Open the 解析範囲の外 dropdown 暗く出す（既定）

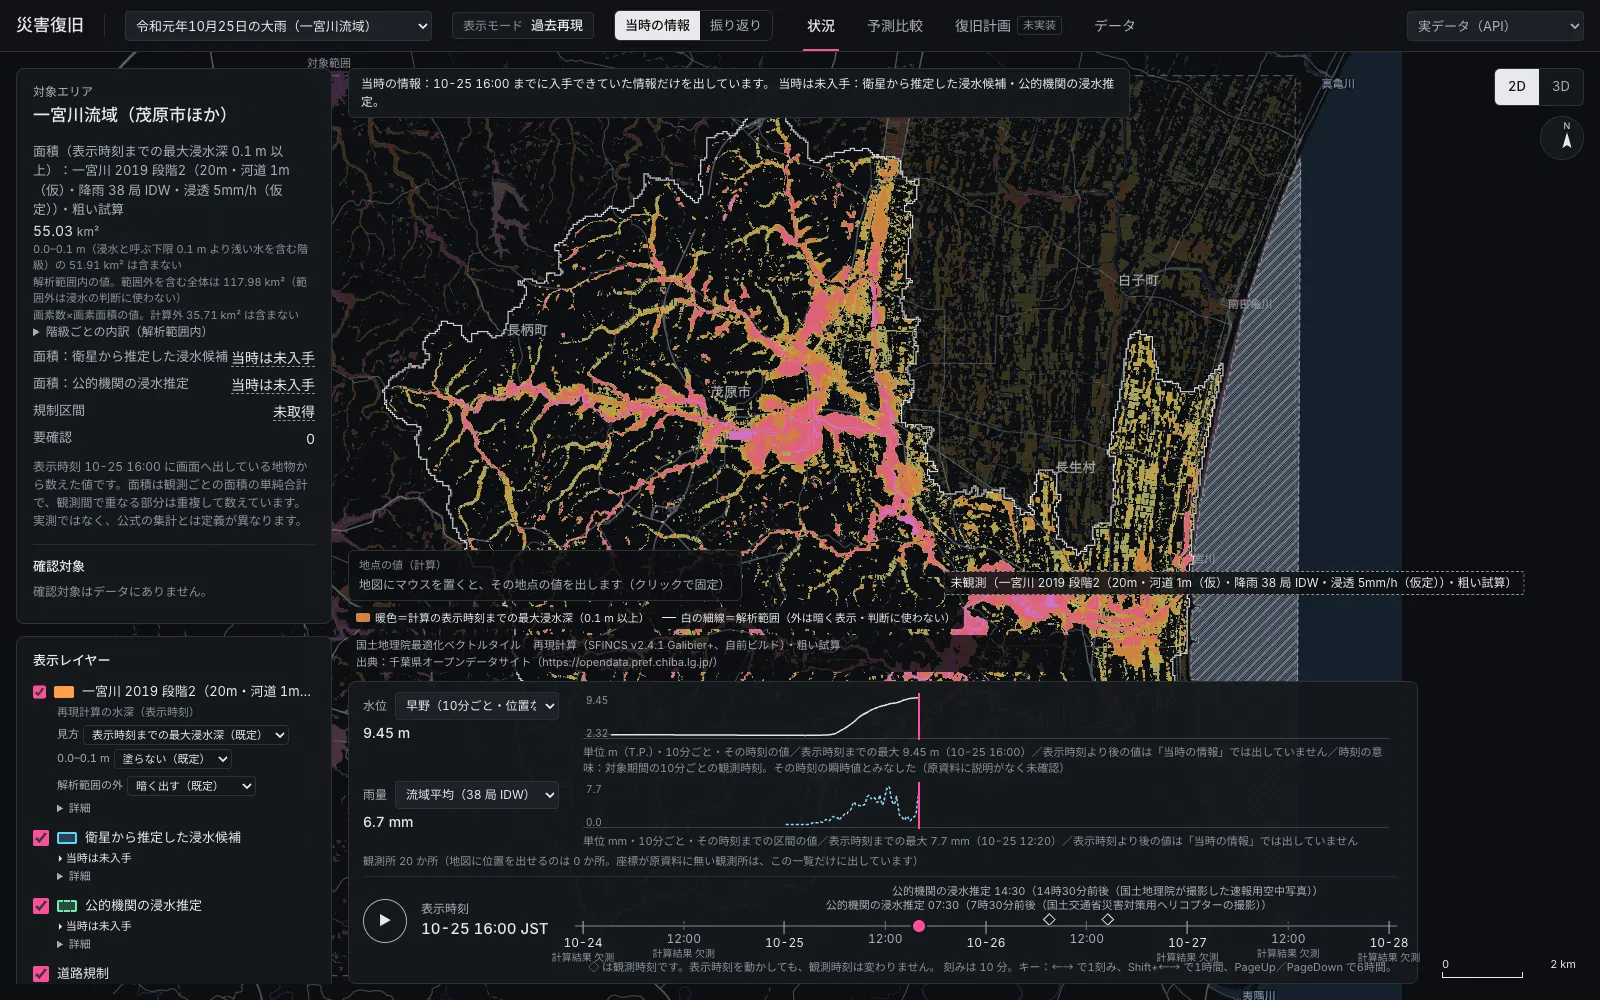[x=191, y=786]
